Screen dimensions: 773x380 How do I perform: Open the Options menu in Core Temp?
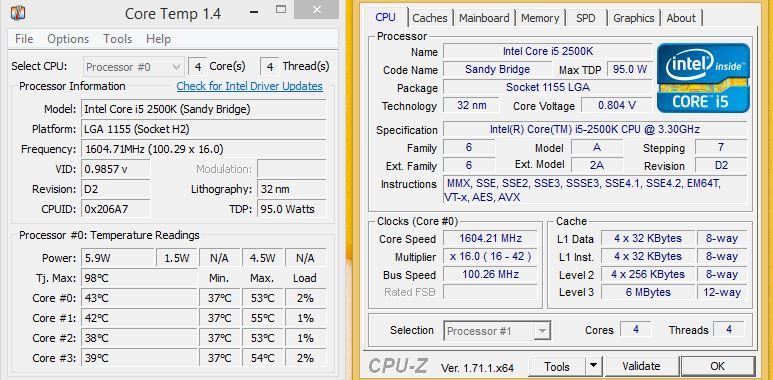pos(68,39)
